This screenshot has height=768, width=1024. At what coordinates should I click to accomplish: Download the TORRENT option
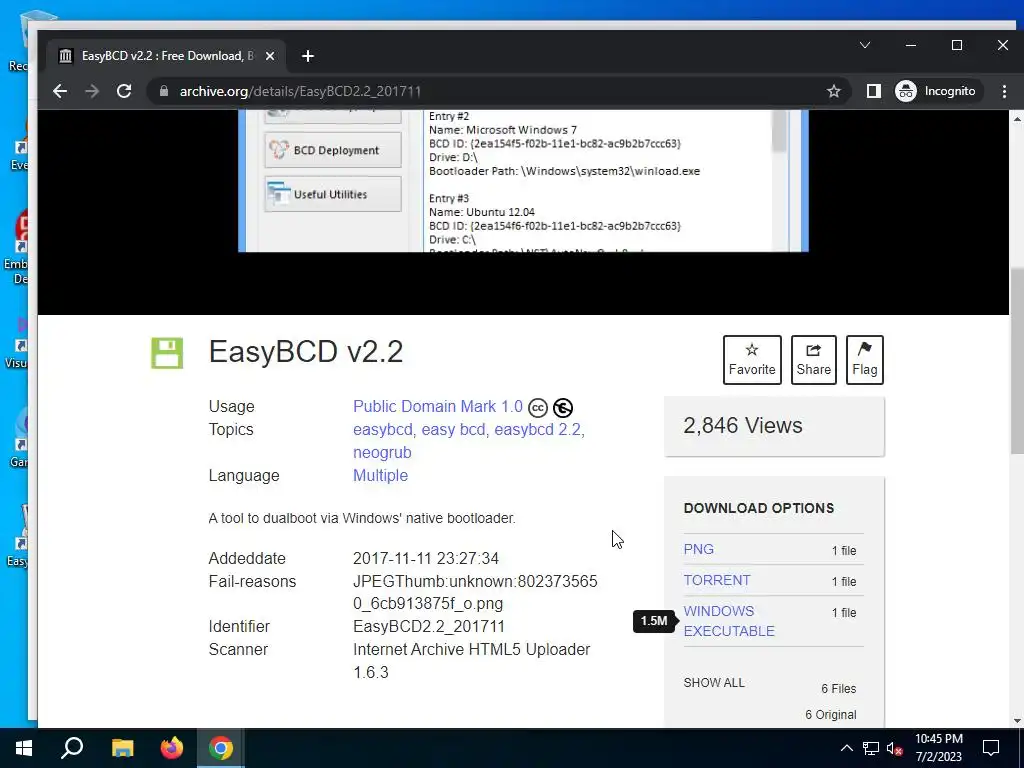716,580
